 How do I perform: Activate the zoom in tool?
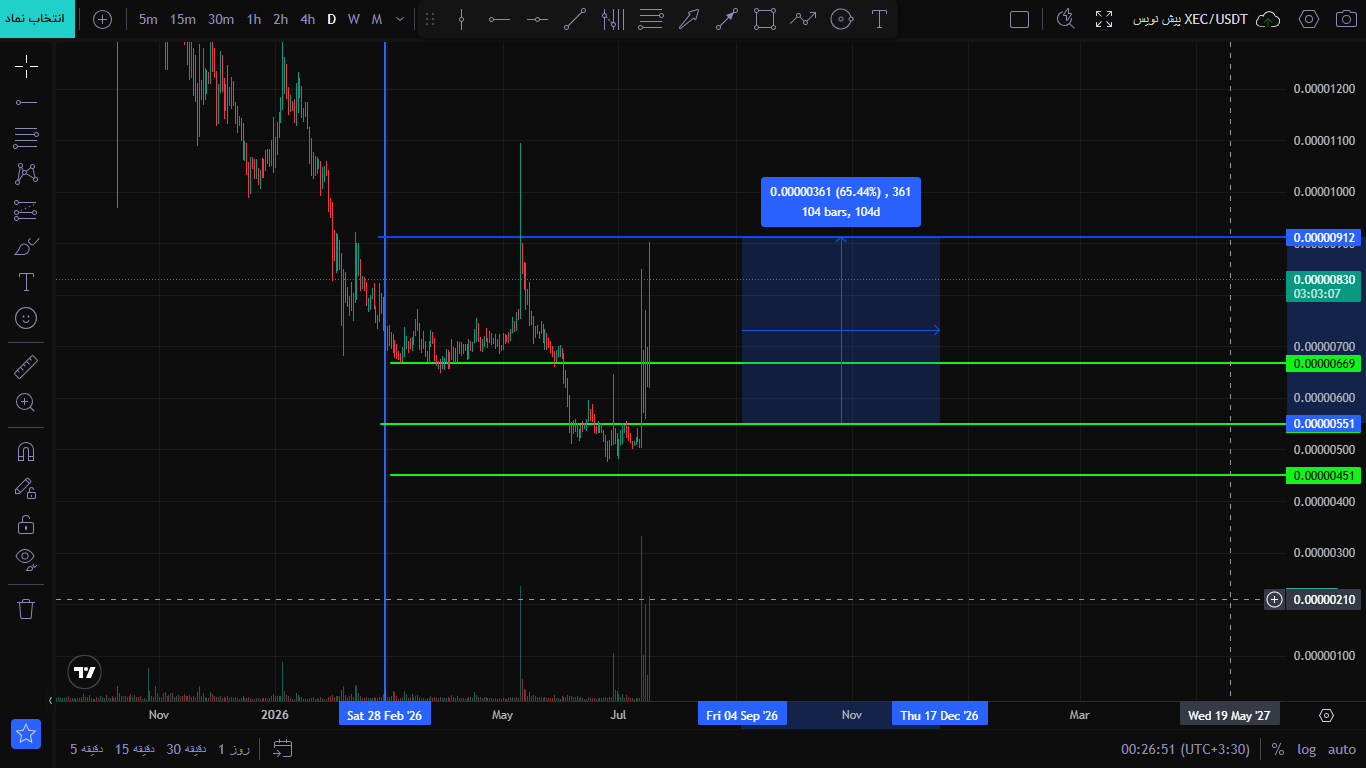pos(26,403)
